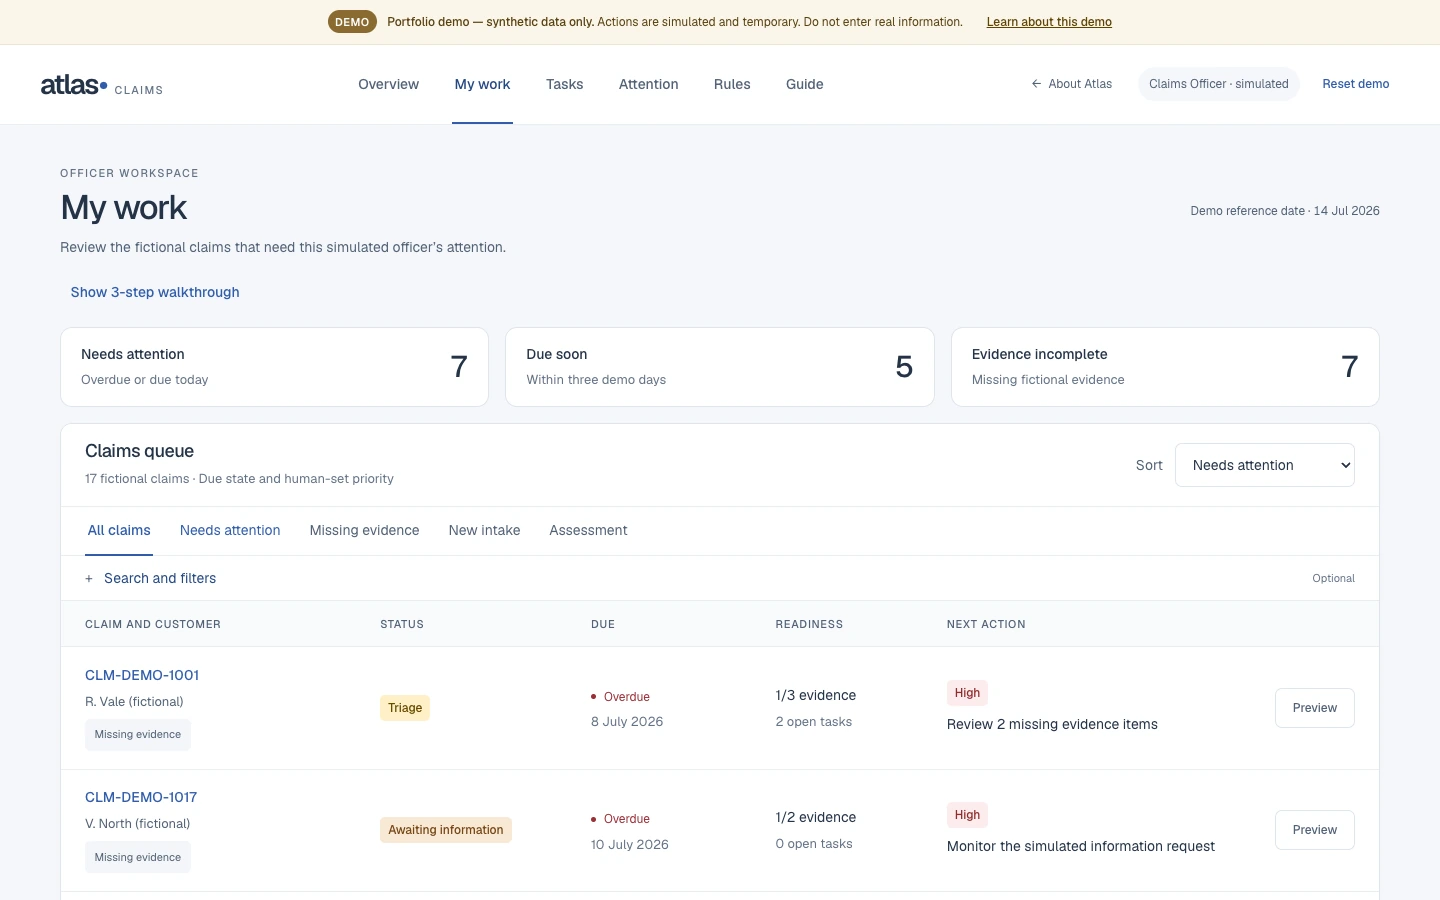
Task: Click the back arrow beside About Atlas
Action: pyautogui.click(x=1036, y=84)
